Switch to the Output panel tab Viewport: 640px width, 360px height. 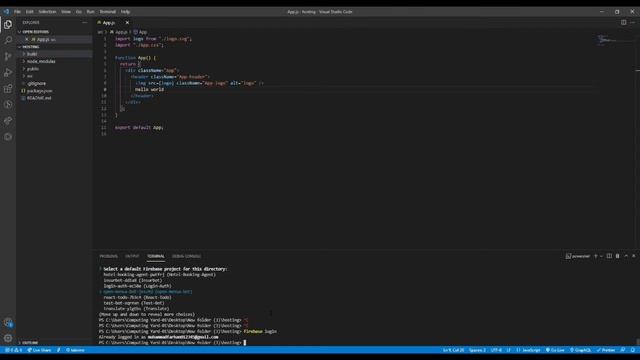(132, 256)
